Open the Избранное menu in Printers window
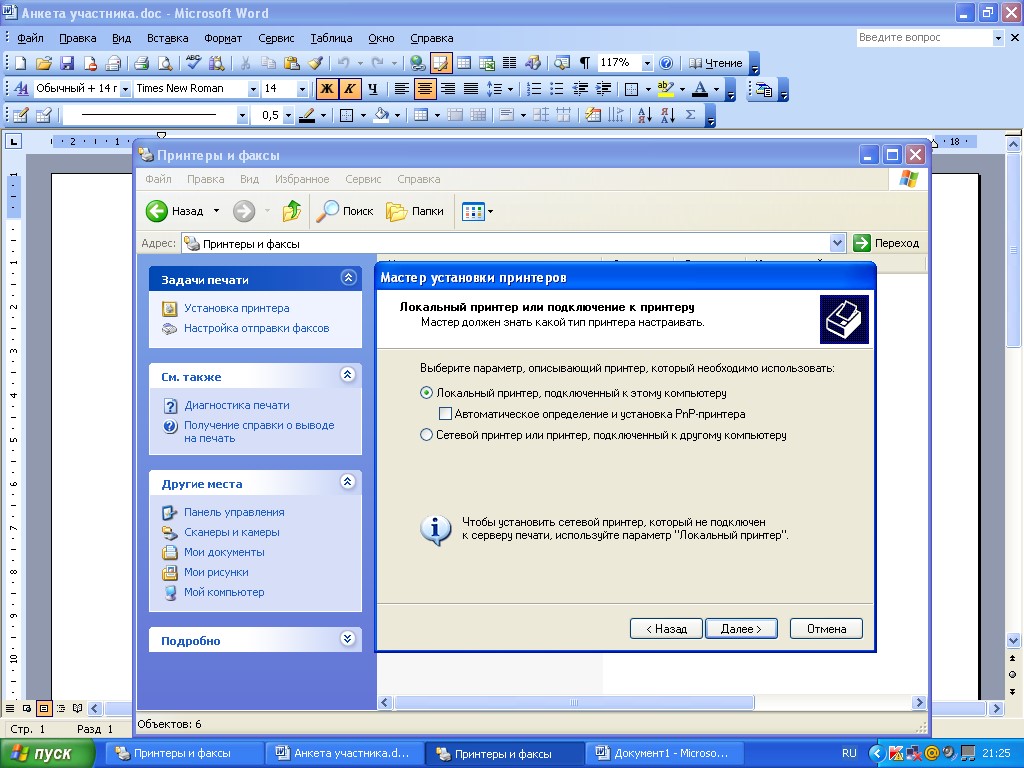Viewport: 1024px width, 768px height. click(x=302, y=179)
